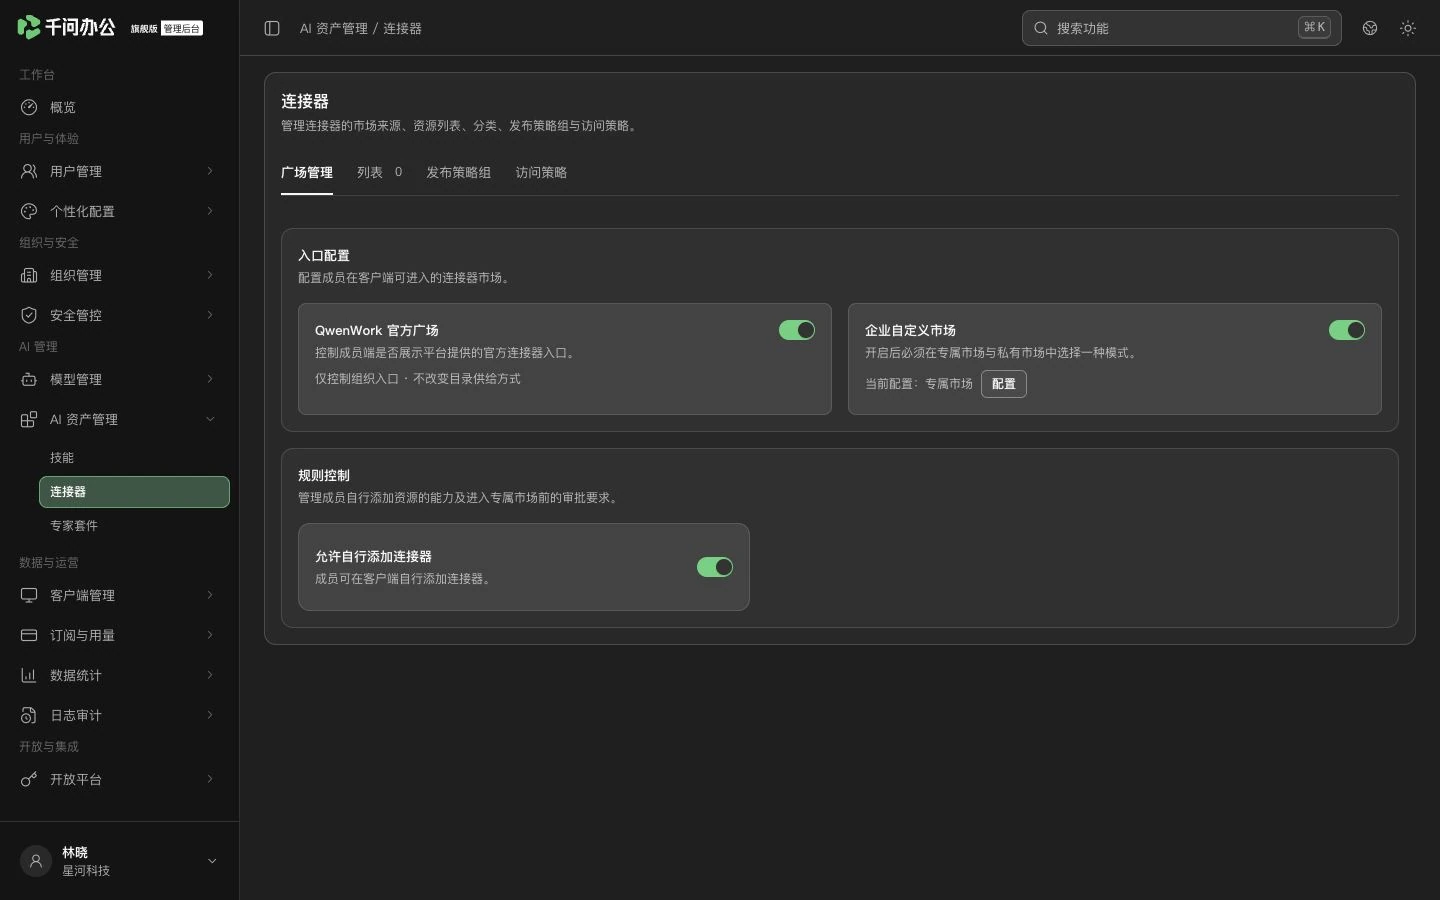This screenshot has width=1440, height=900.
Task: Click the 用户管理 people icon
Action: pos(29,171)
